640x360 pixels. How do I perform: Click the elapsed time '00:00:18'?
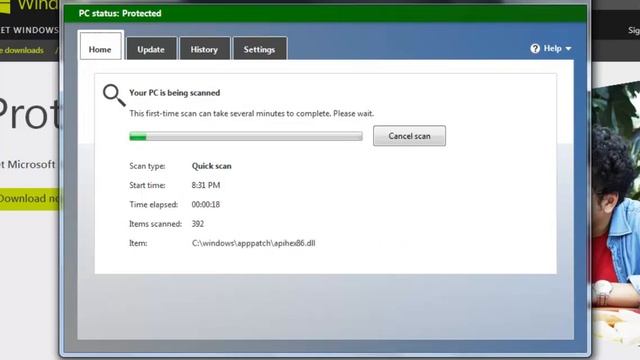pyautogui.click(x=206, y=204)
